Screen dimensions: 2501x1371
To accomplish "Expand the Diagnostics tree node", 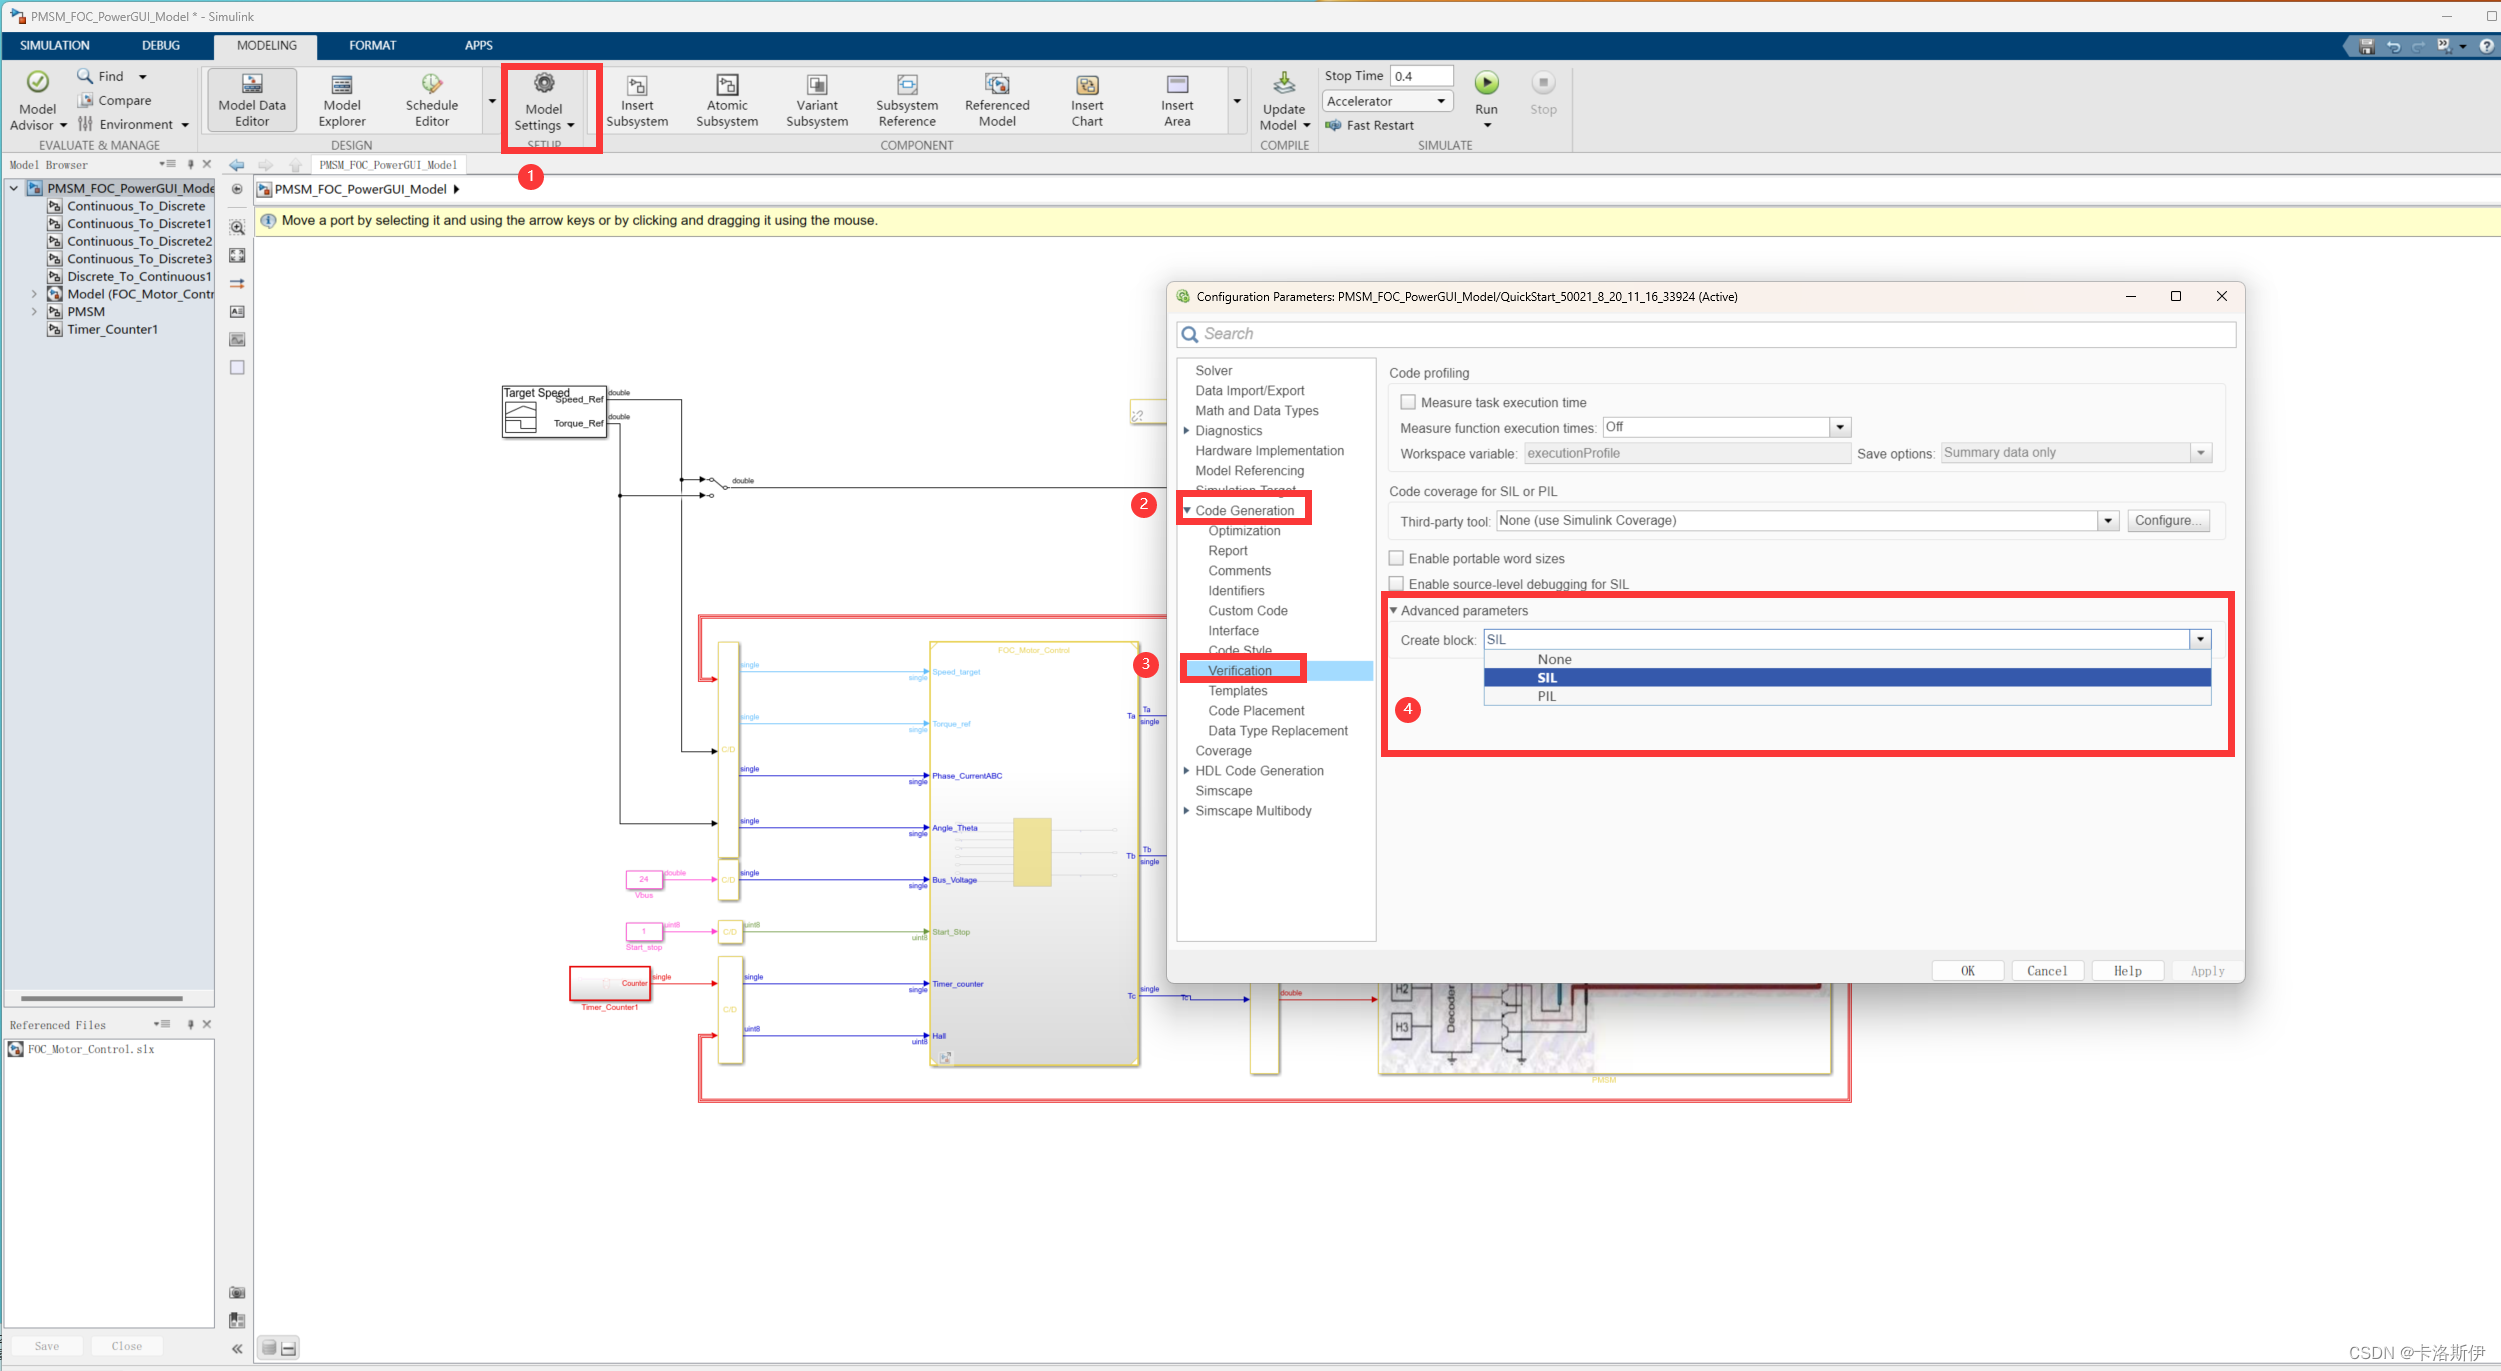I will [1187, 431].
